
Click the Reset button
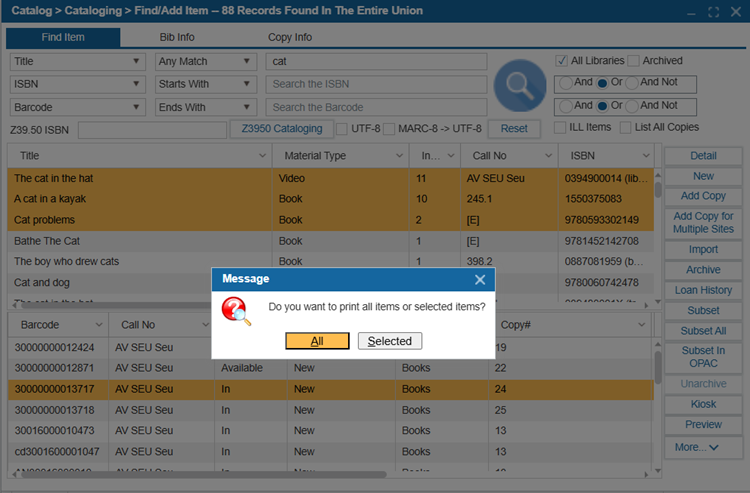514,129
